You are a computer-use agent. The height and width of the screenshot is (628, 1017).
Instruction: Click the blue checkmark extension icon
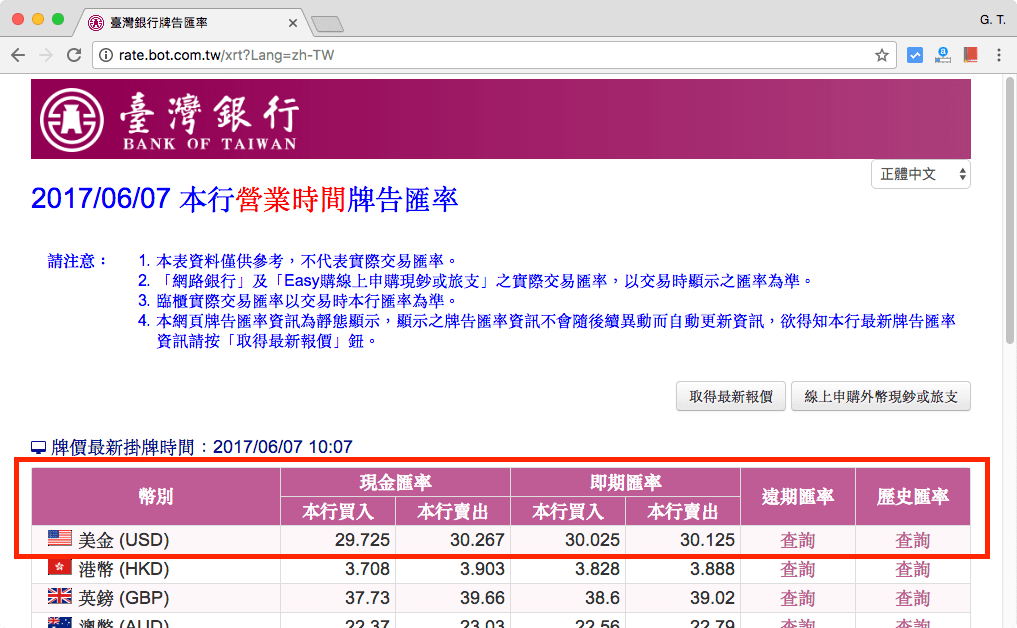click(914, 56)
